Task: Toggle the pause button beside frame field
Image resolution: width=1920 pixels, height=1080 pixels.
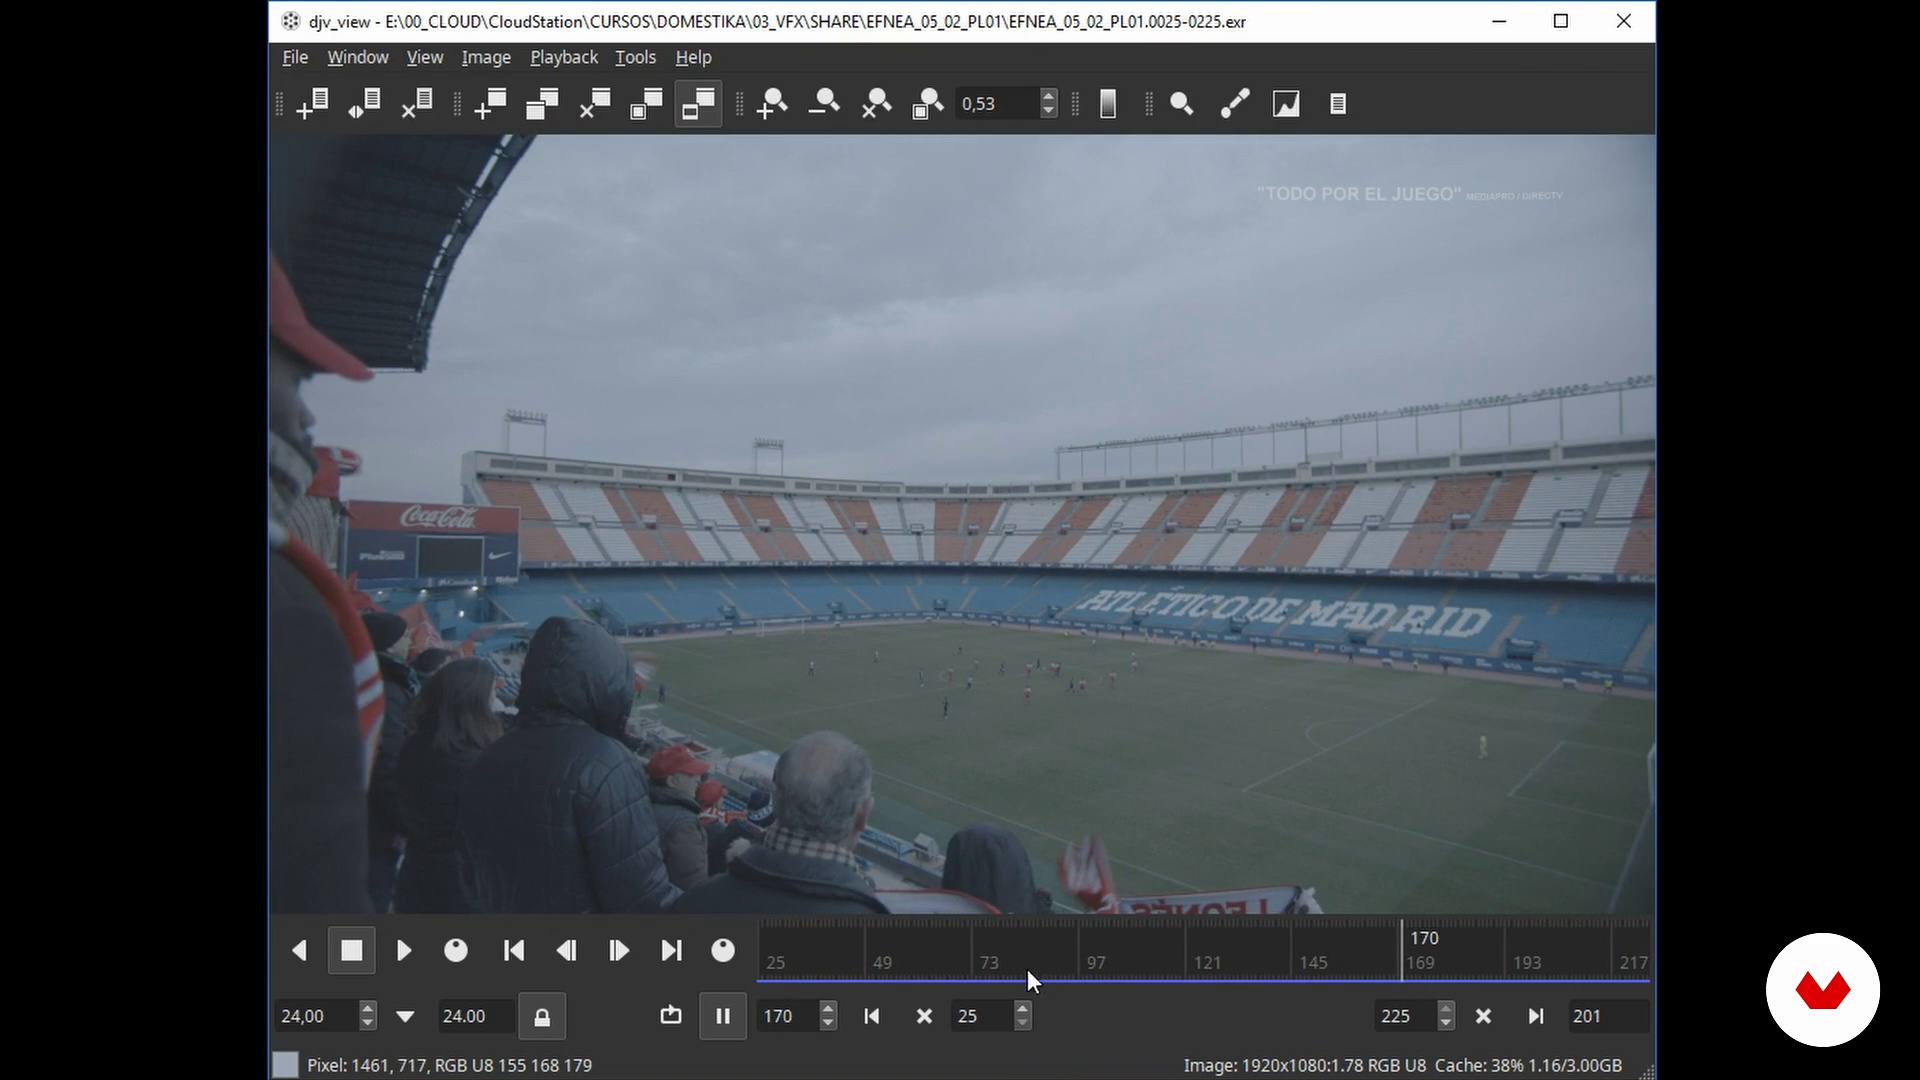Action: [x=723, y=1016]
